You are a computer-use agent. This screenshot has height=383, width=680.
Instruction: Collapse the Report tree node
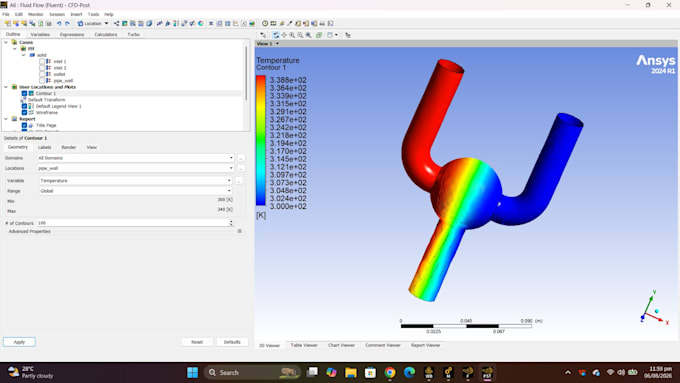pos(6,119)
